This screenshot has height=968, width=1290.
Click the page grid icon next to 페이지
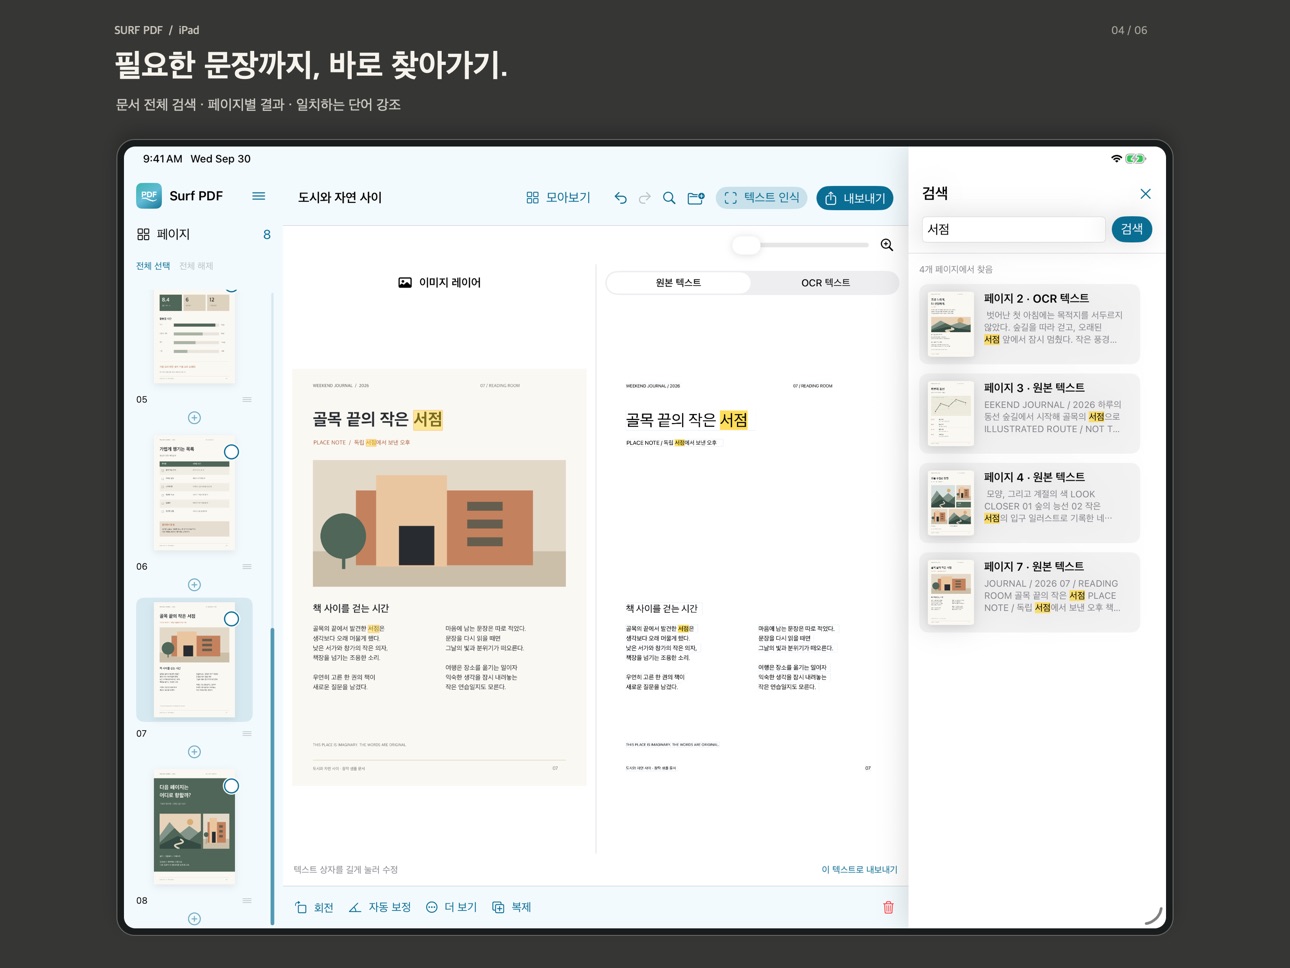pyautogui.click(x=143, y=234)
